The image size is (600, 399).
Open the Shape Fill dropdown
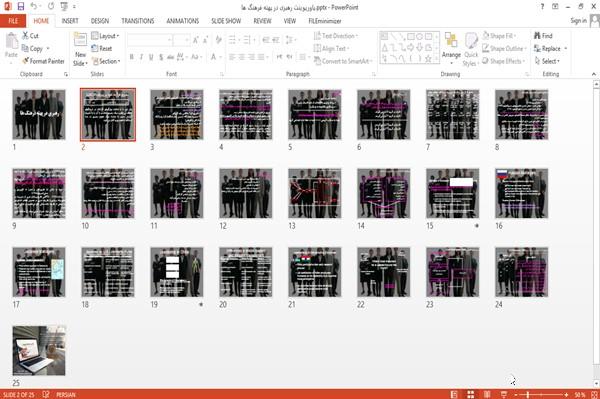[499, 36]
